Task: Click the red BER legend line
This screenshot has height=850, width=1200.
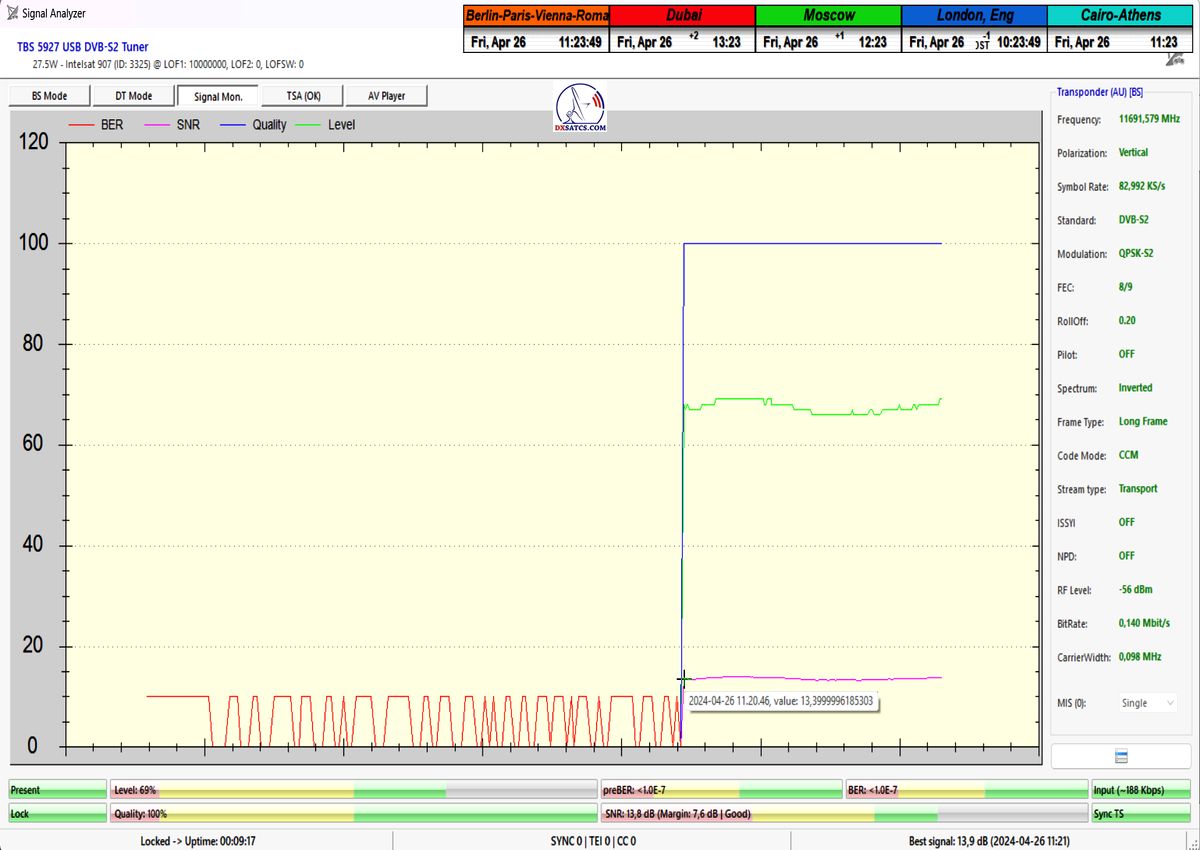Action: coord(81,125)
